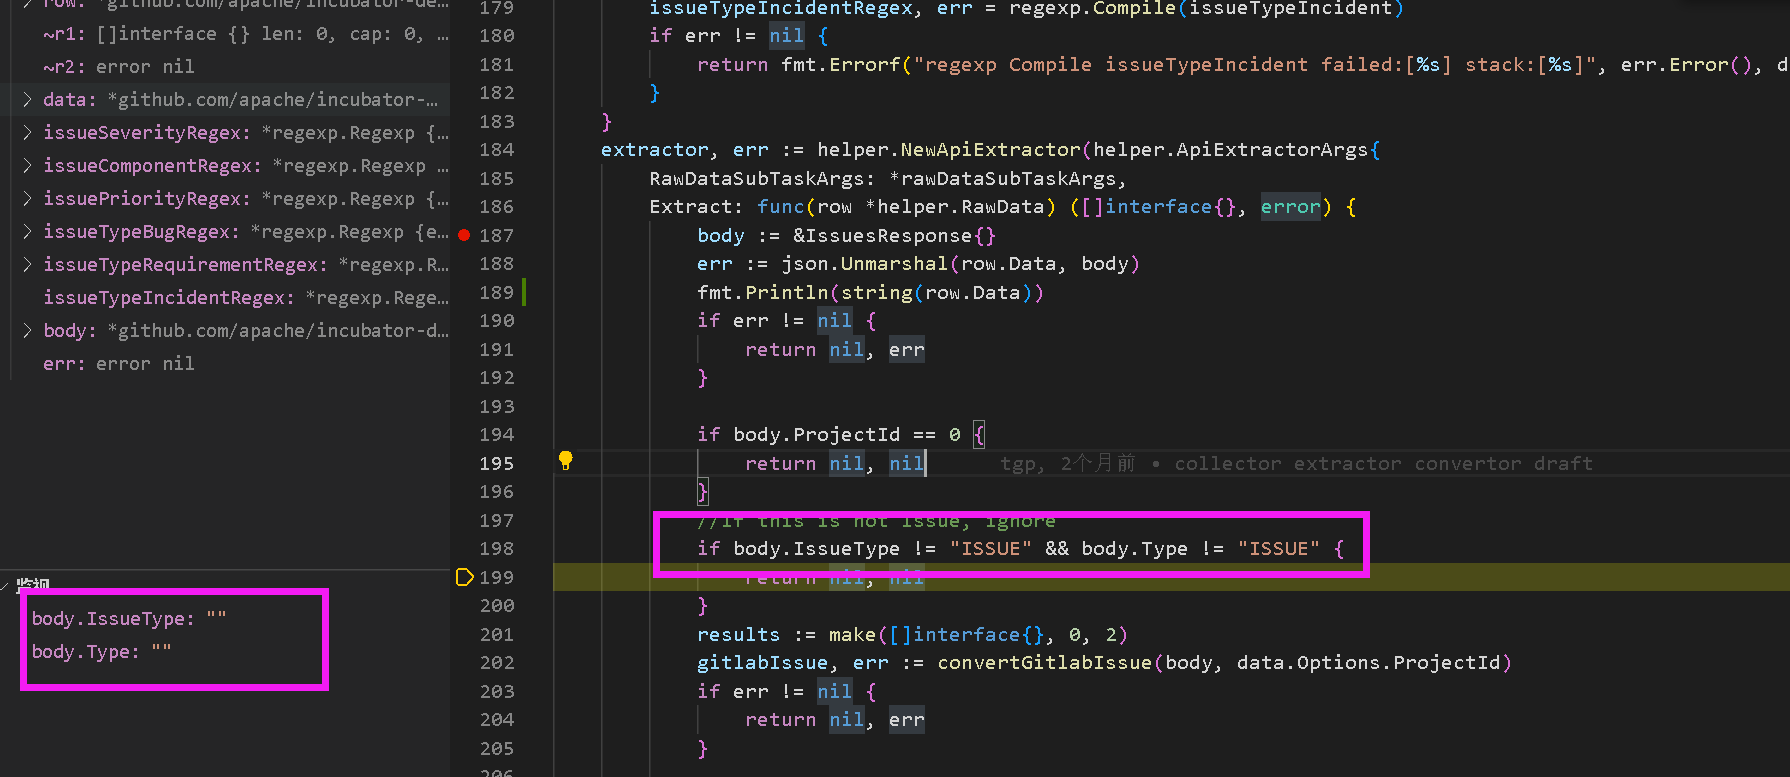
Task: Click line number 198 in the gutter
Action: click(x=496, y=548)
